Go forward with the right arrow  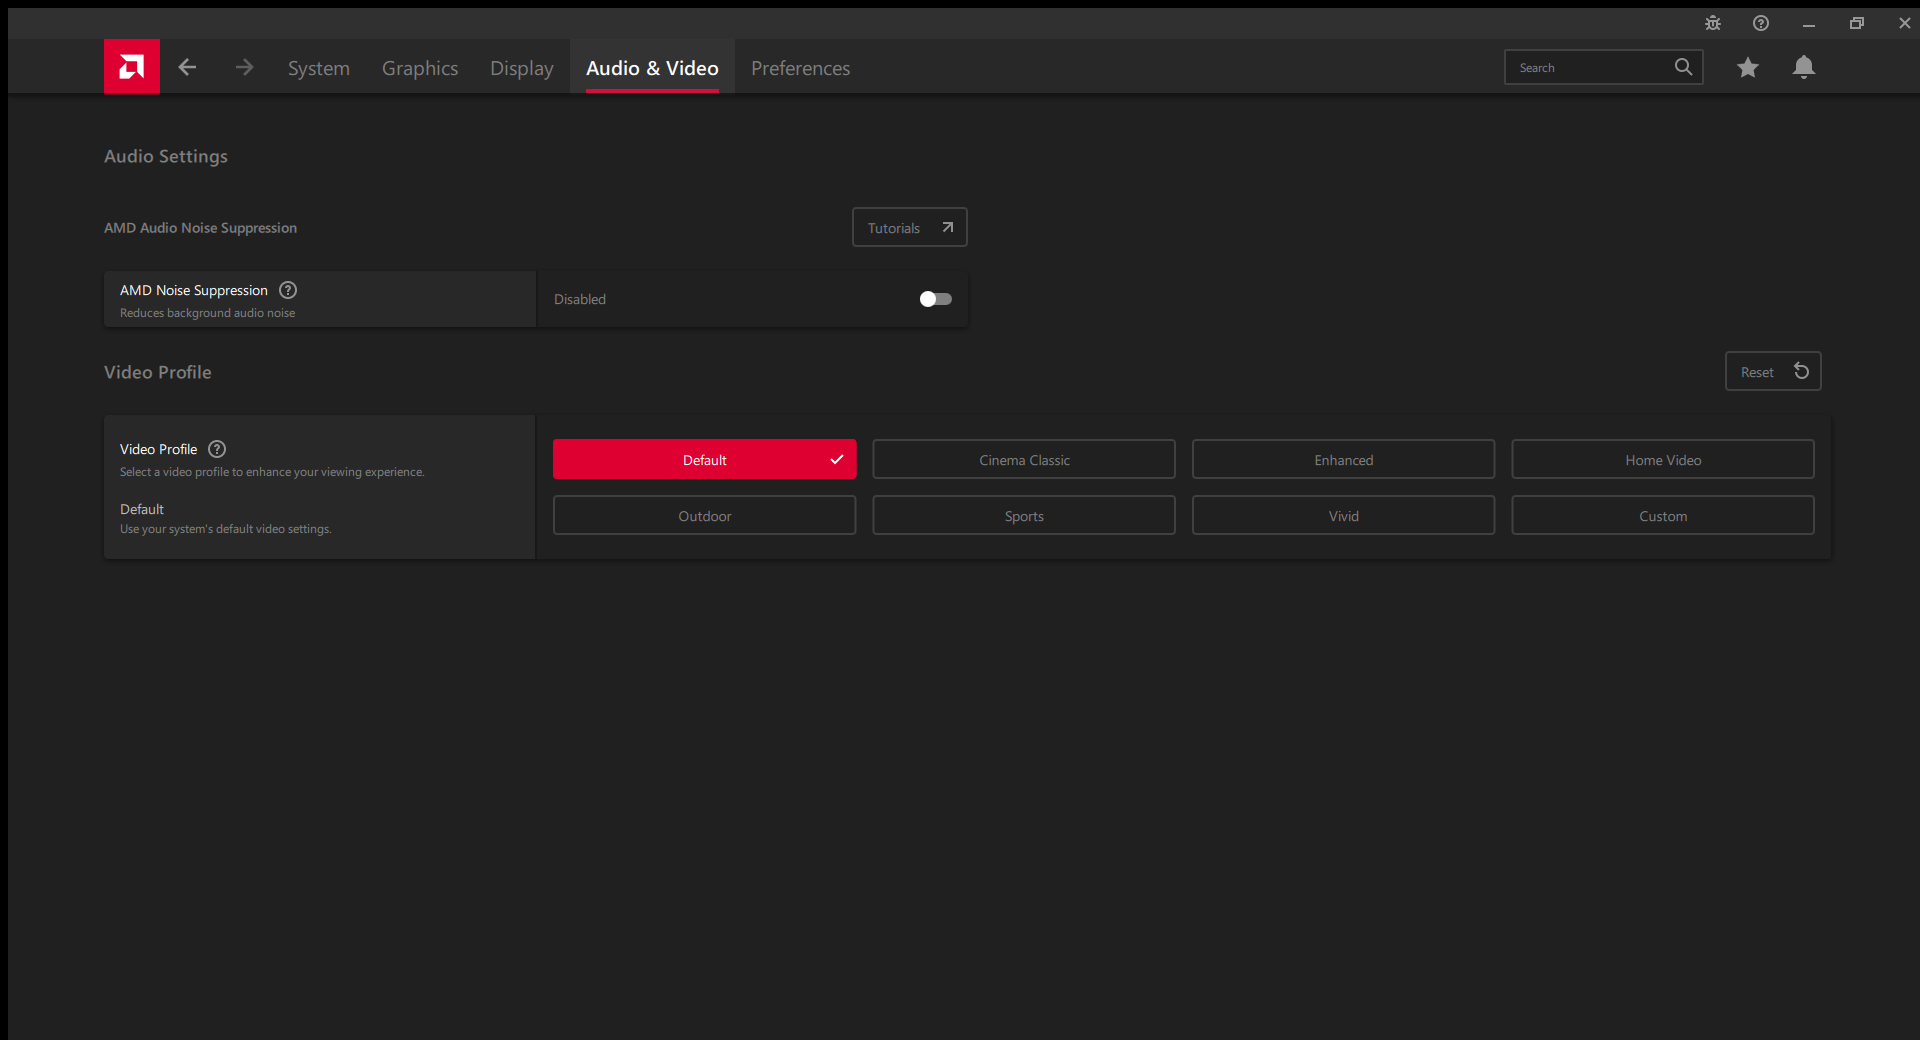(x=245, y=67)
